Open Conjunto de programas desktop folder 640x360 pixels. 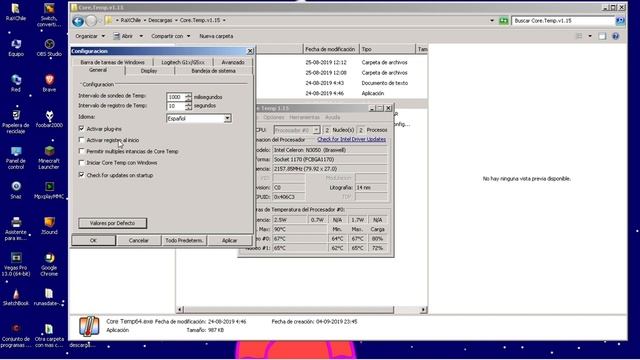[x=16, y=336]
